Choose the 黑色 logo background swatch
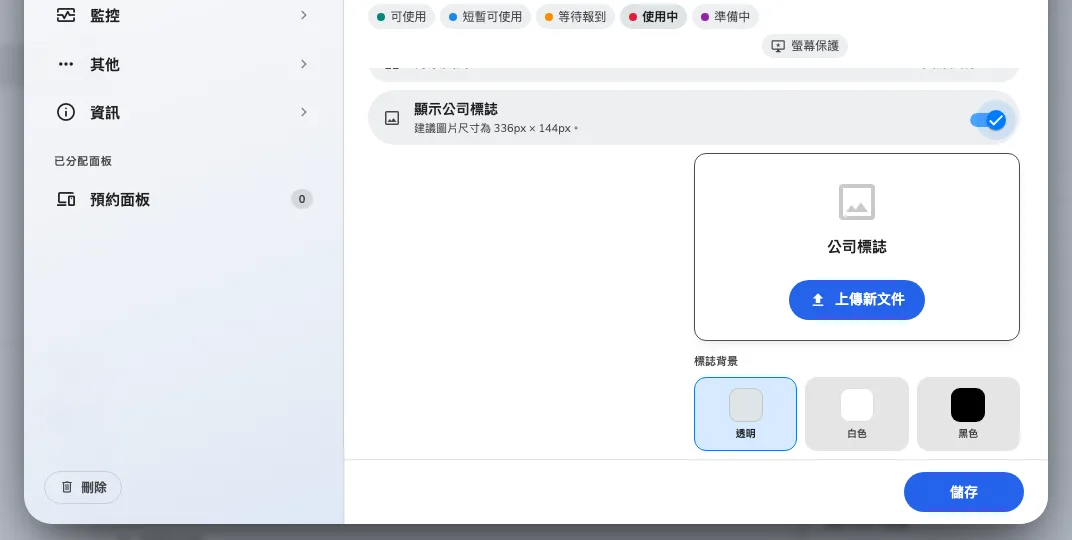The width and height of the screenshot is (1072, 540). (x=968, y=414)
